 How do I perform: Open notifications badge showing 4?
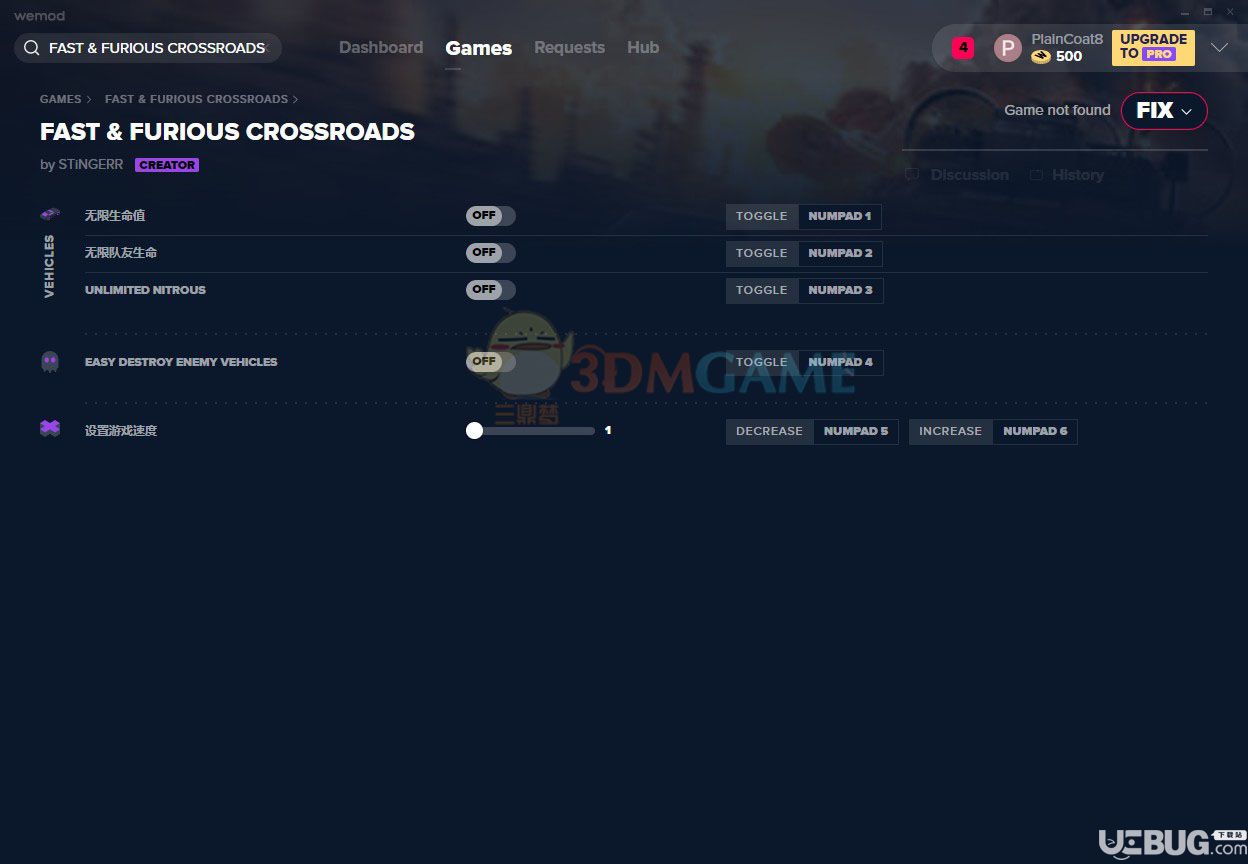click(963, 47)
